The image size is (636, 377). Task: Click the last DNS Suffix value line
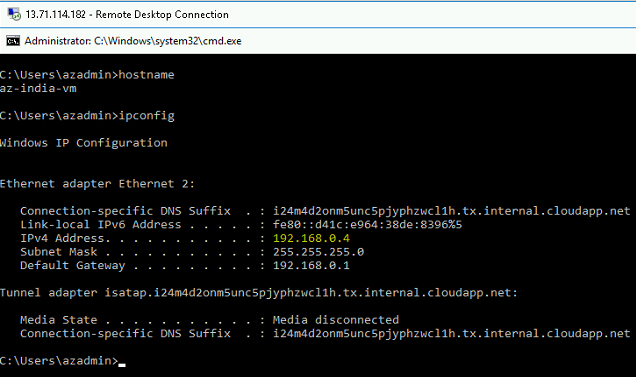click(451, 334)
